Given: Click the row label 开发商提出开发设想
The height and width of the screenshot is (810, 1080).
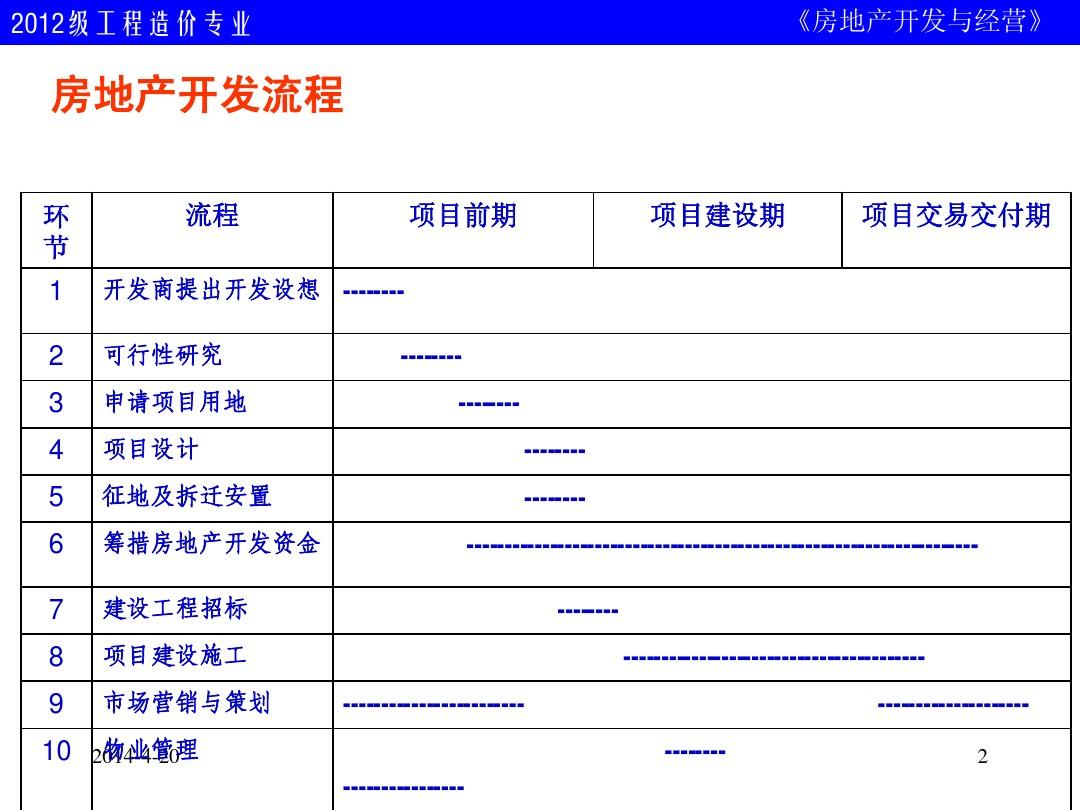Looking at the screenshot, I should tap(211, 289).
